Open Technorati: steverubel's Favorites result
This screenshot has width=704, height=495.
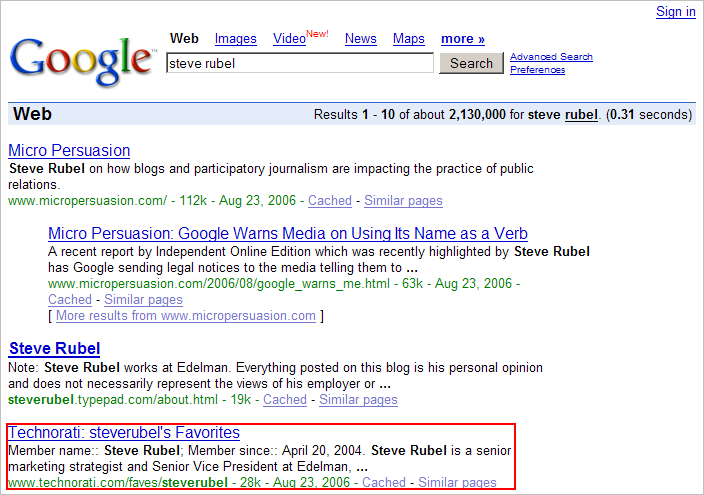coord(124,432)
